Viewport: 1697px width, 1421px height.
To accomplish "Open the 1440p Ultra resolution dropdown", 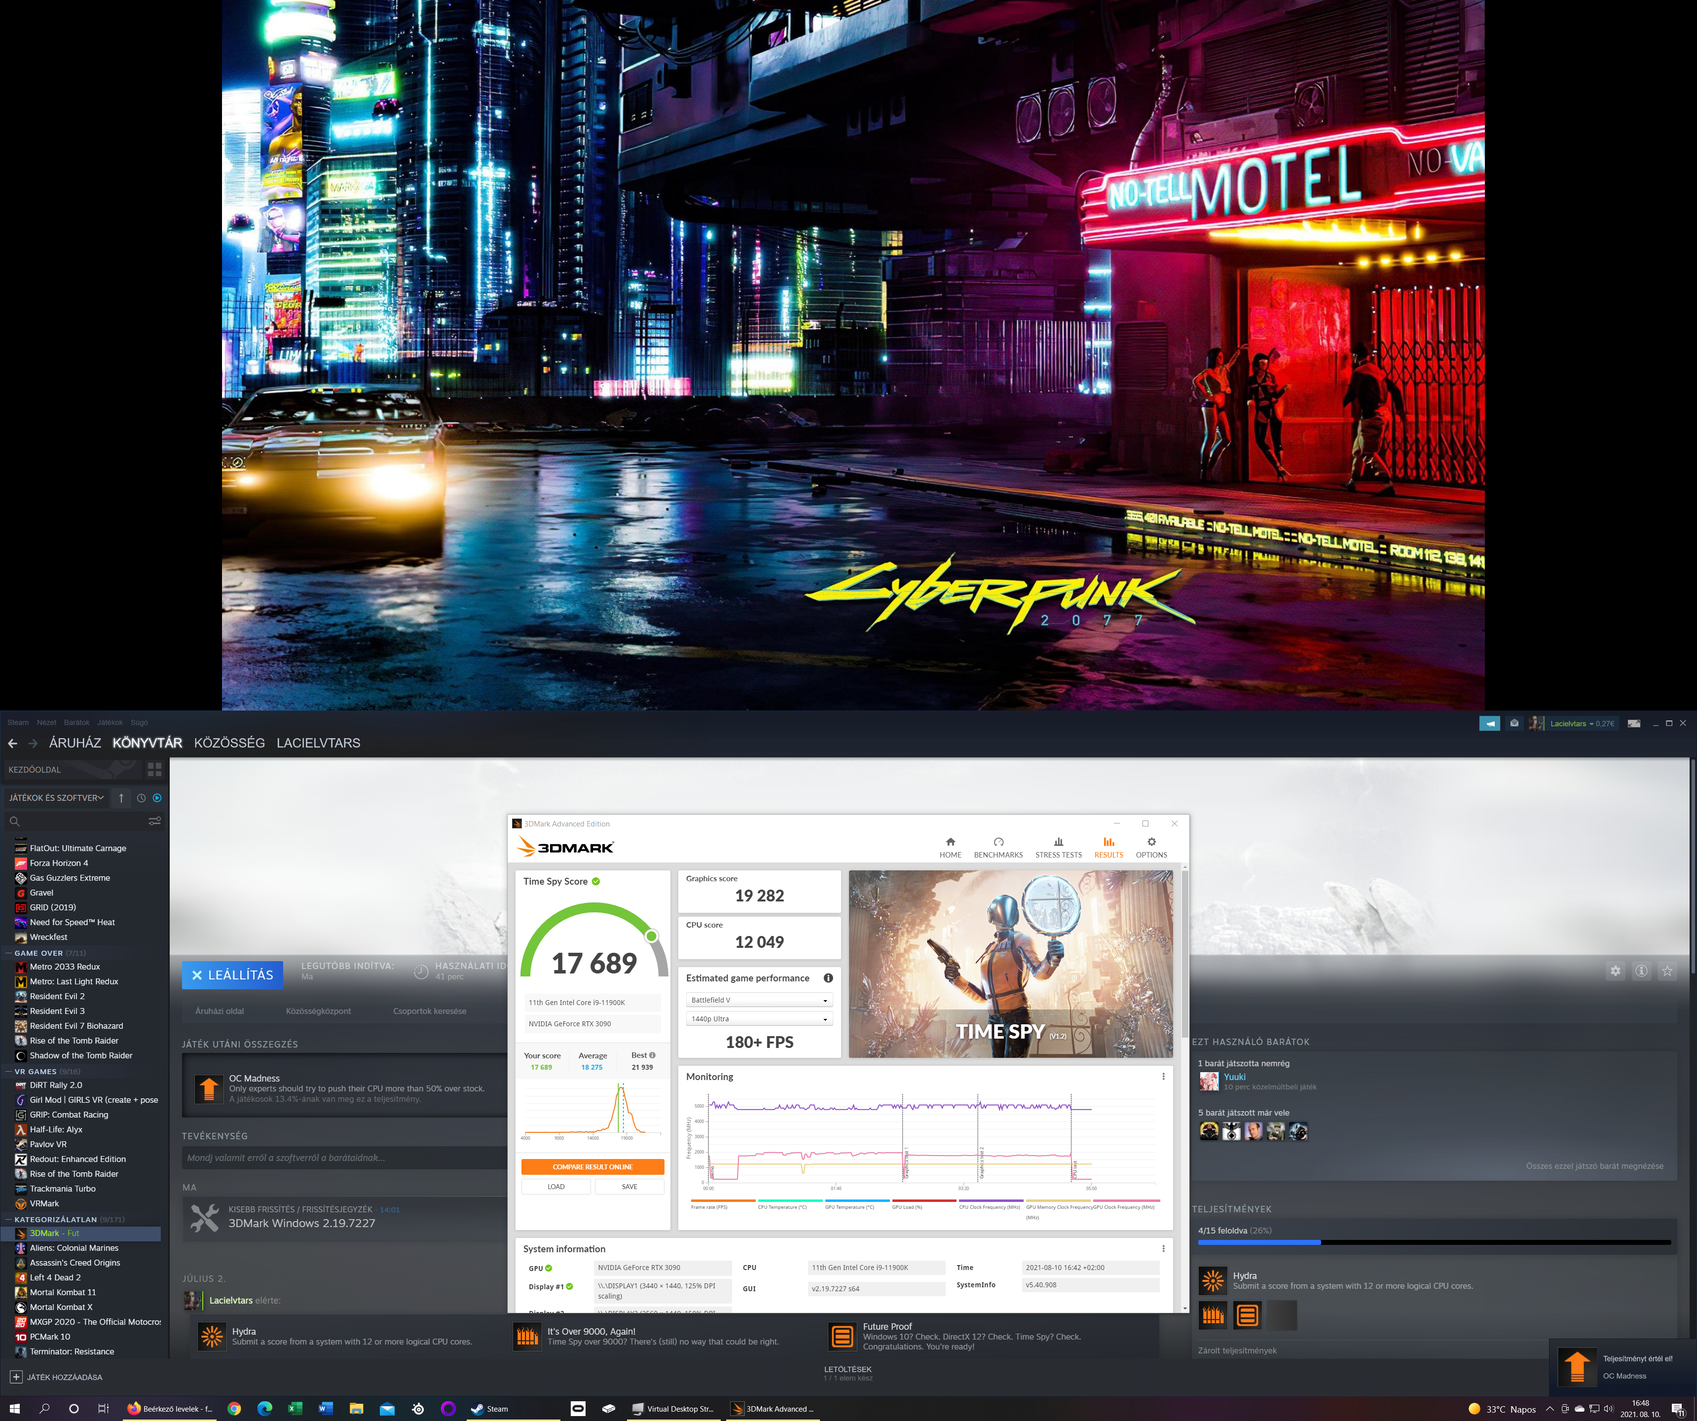I will pyautogui.click(x=759, y=1019).
